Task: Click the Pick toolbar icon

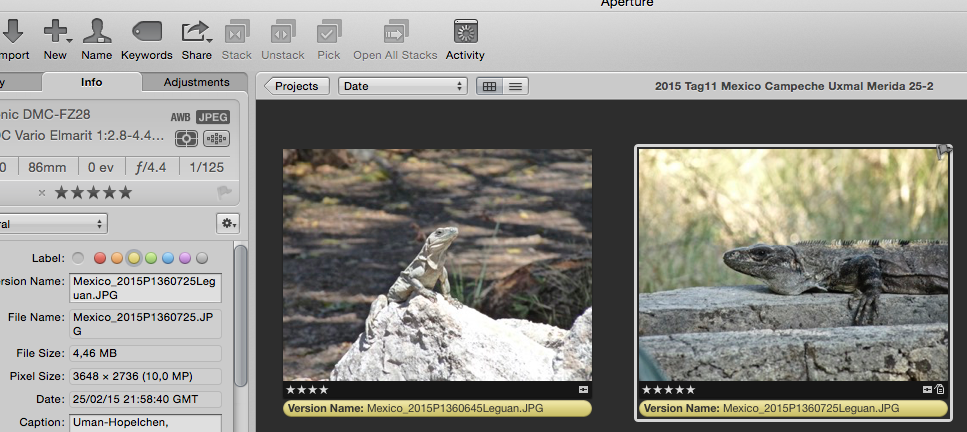Action: tap(329, 31)
